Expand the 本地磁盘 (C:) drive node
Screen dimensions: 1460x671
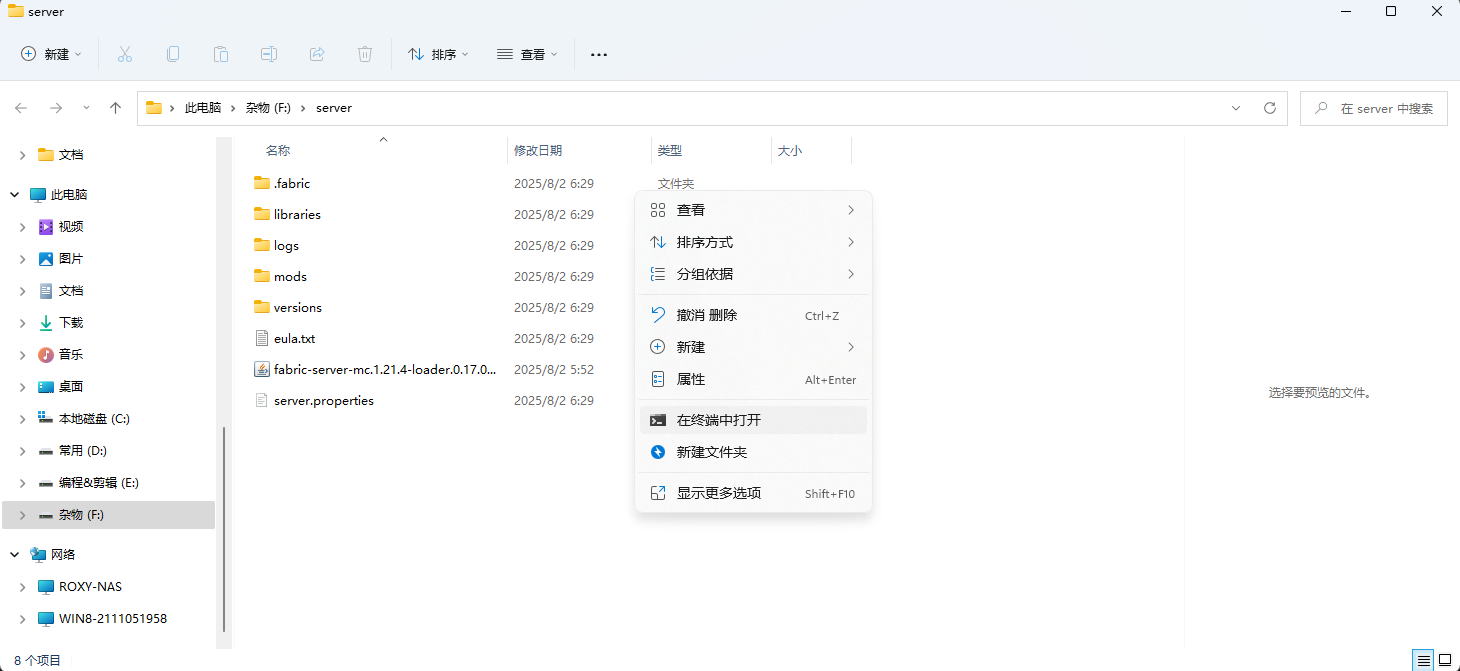point(23,419)
